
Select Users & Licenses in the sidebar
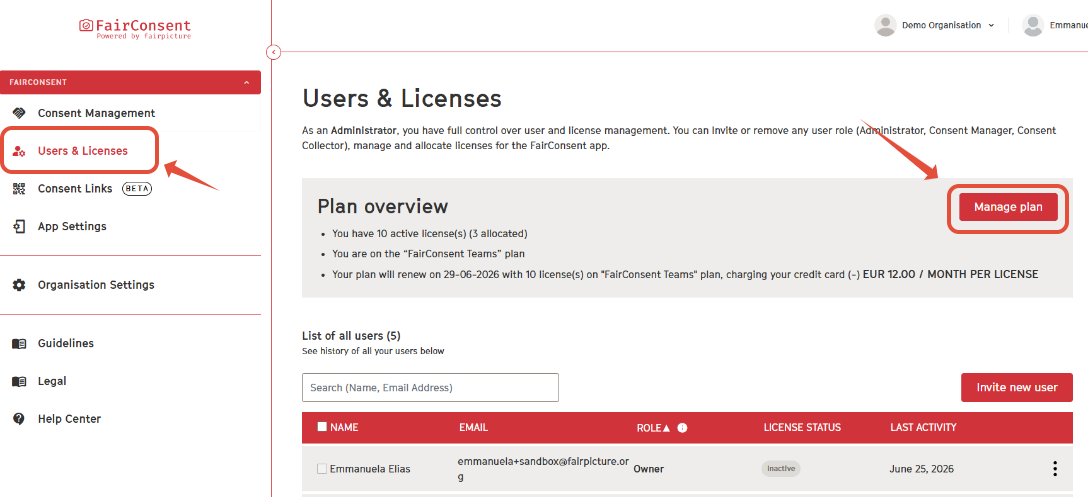(83, 151)
